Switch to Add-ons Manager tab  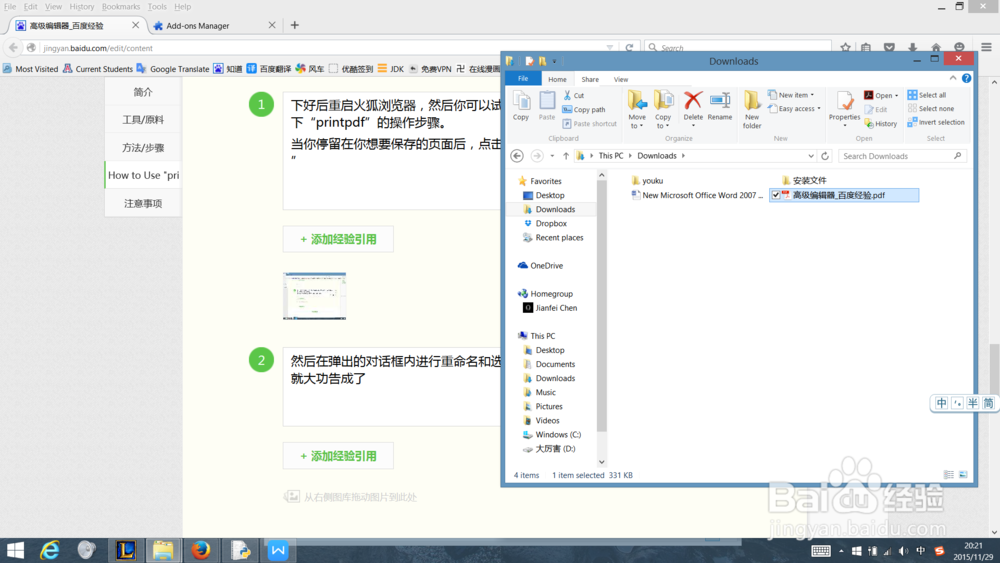click(215, 26)
